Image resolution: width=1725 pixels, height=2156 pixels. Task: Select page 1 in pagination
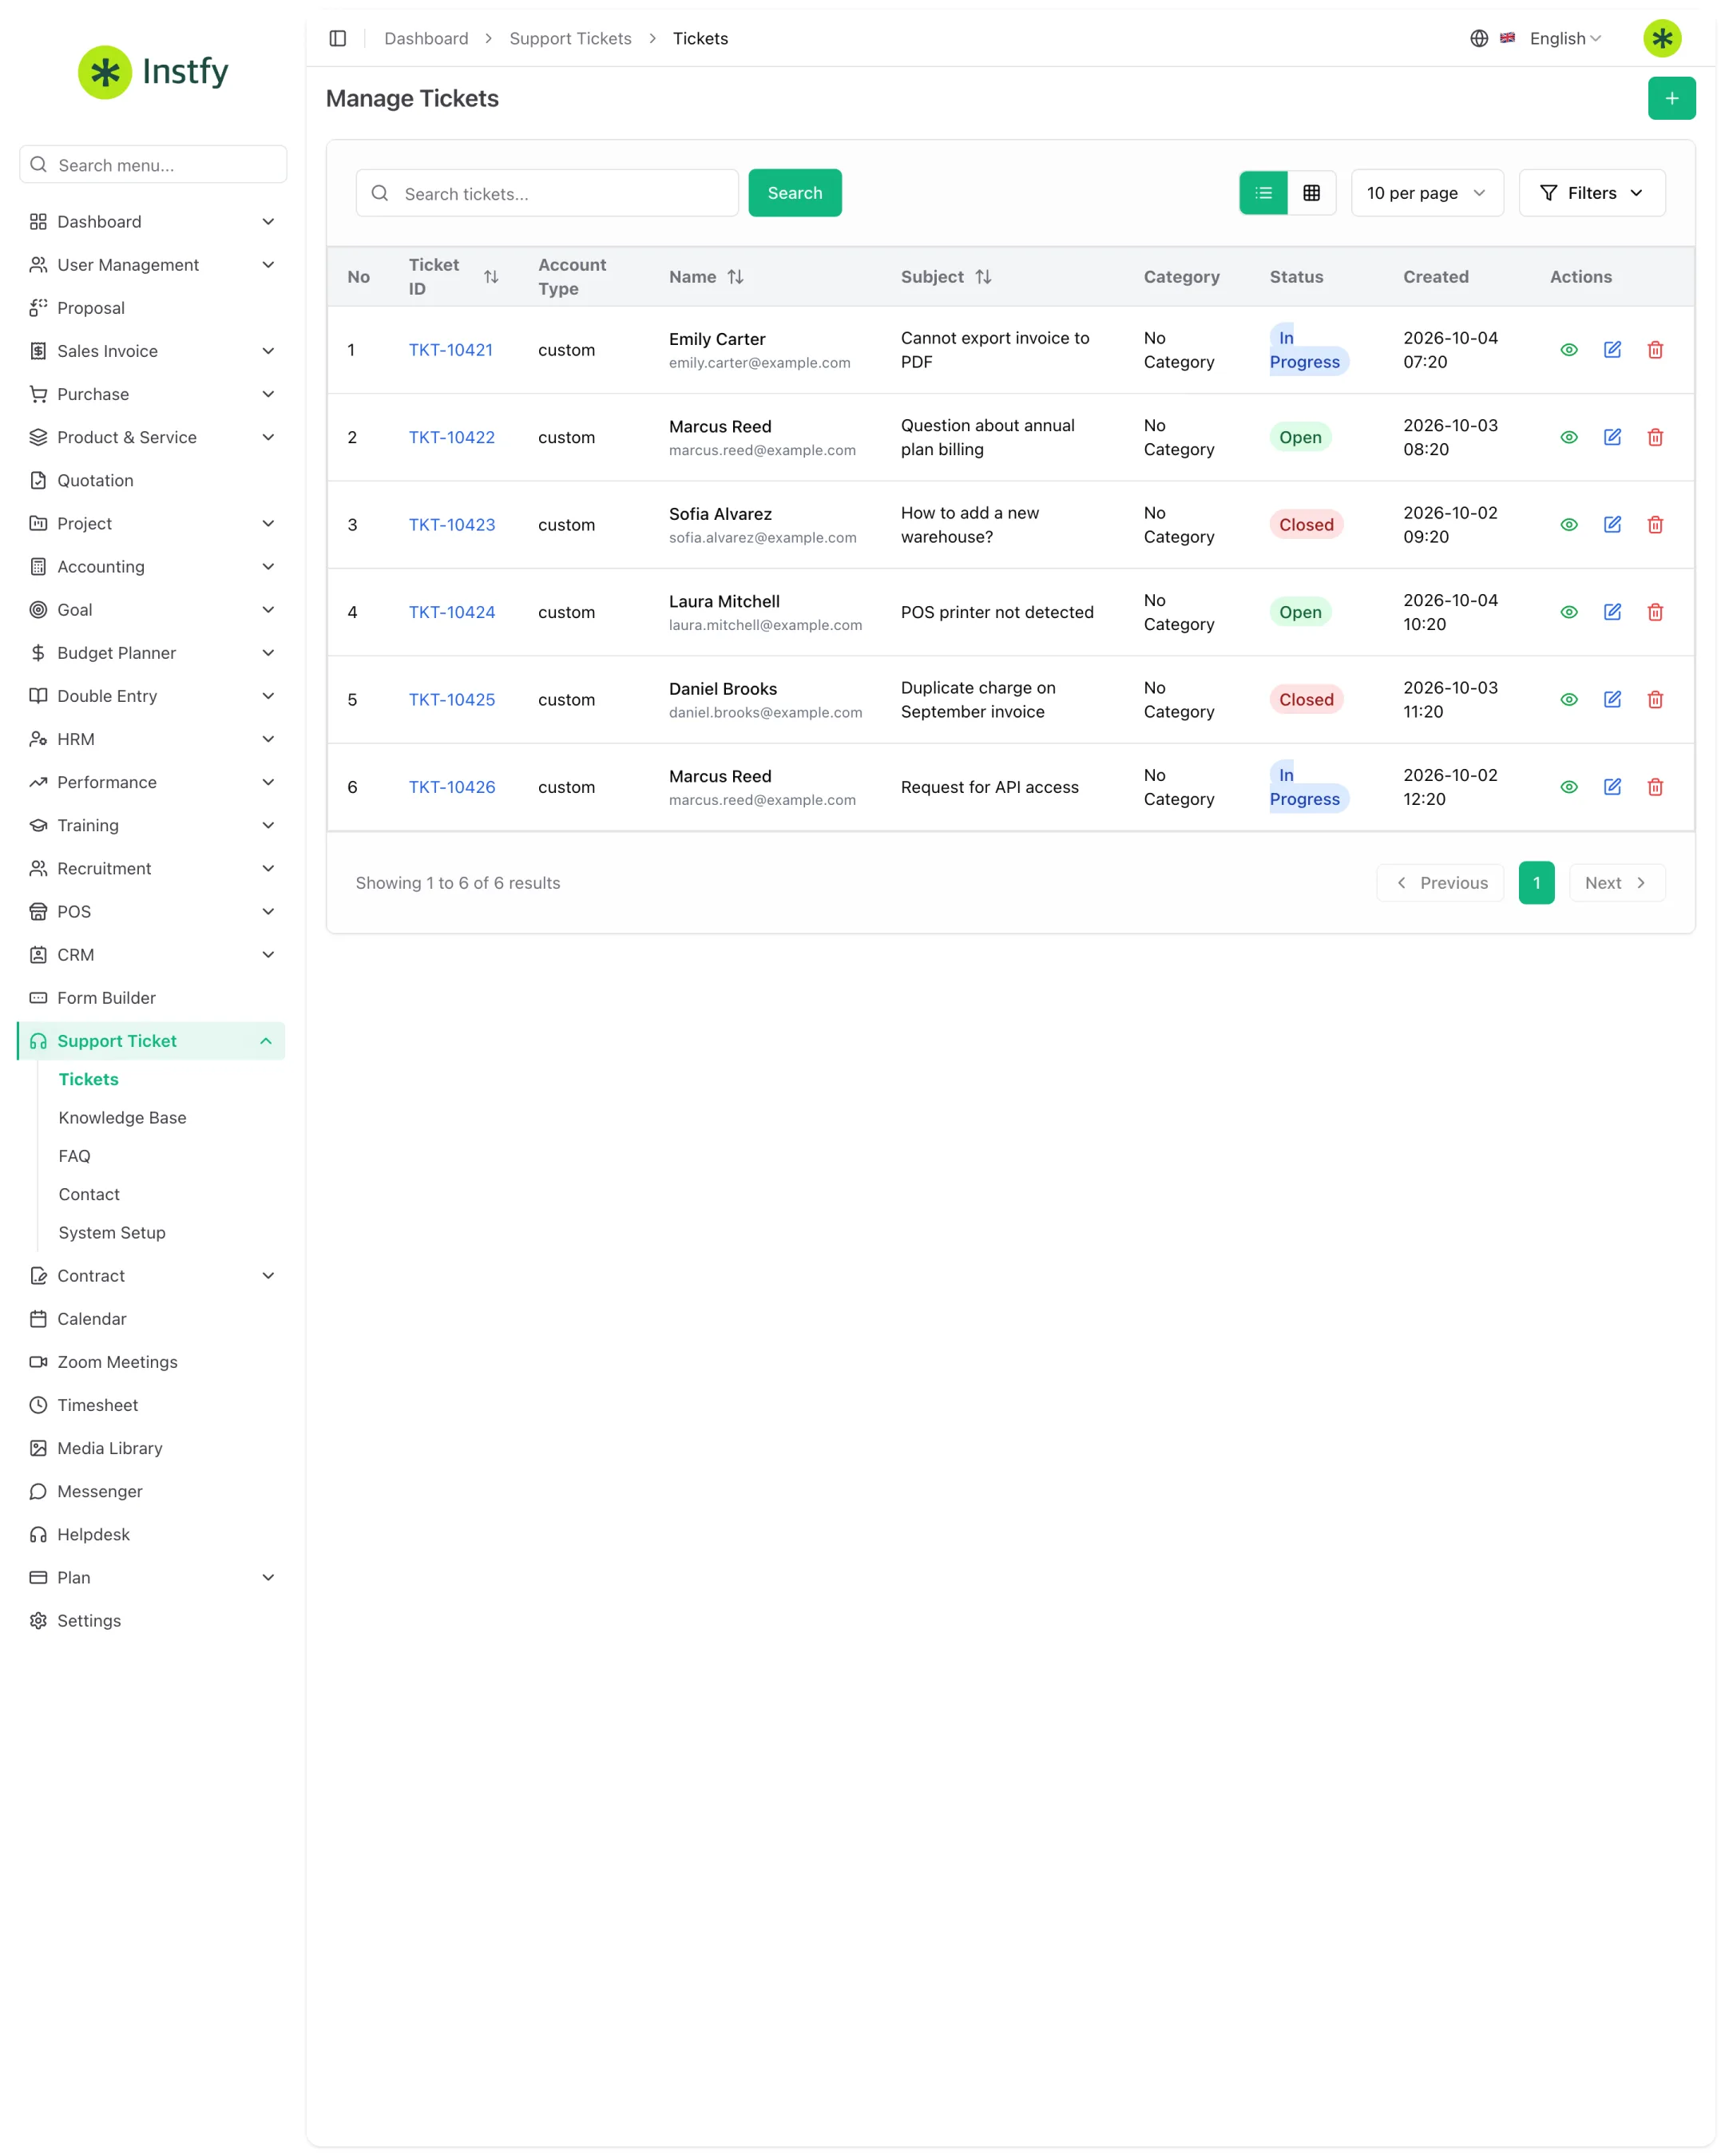1536,883
